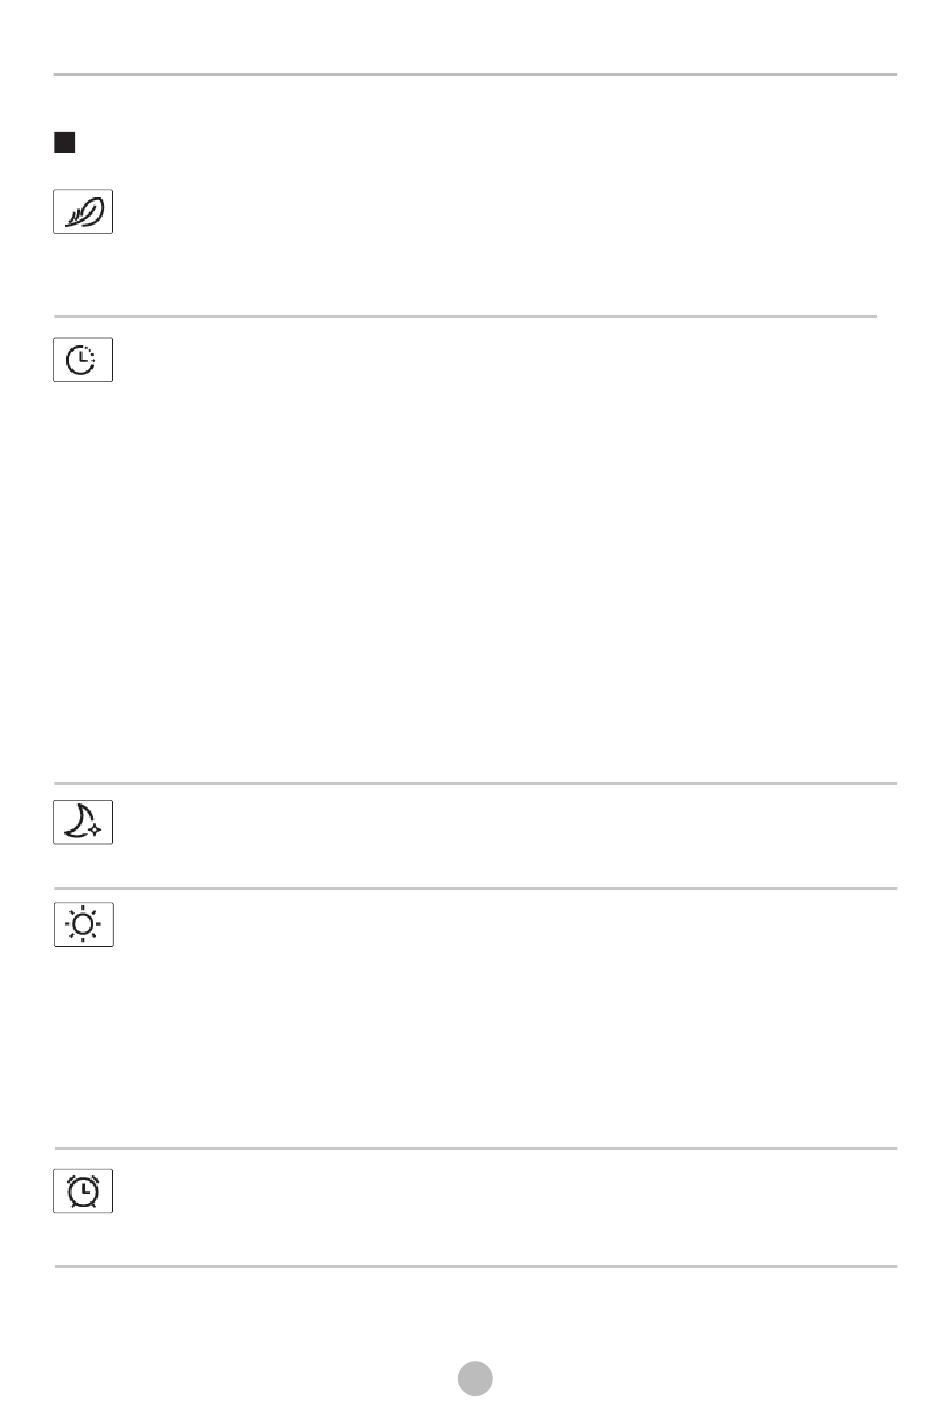
Task: Click the last divider line below alarm icon
Action: [475, 1266]
